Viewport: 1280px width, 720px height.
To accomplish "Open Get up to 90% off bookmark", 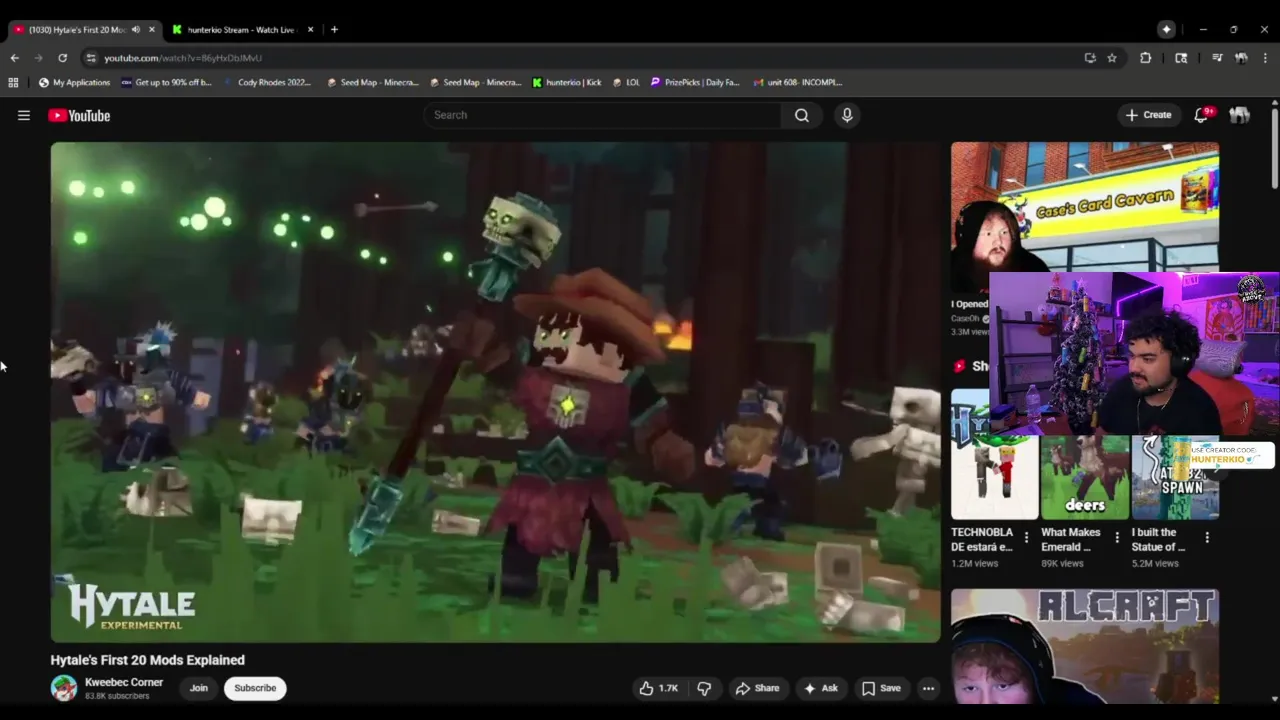I will tap(166, 82).
